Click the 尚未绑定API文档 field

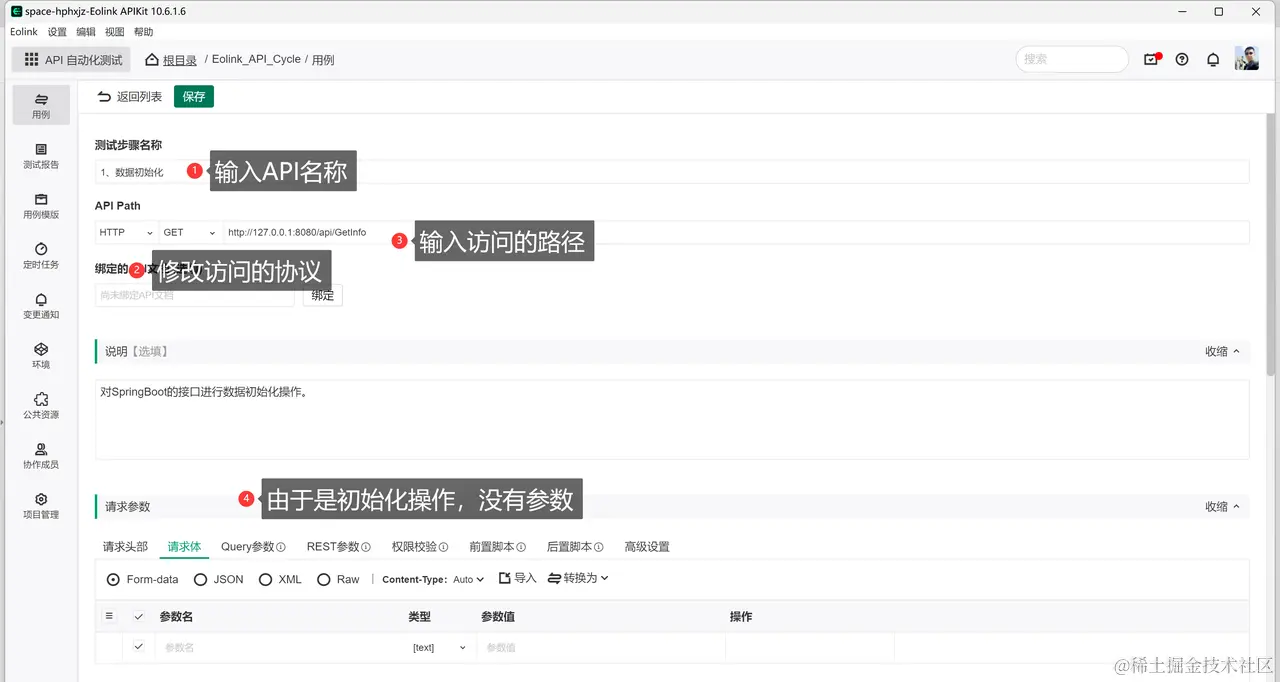(195, 295)
